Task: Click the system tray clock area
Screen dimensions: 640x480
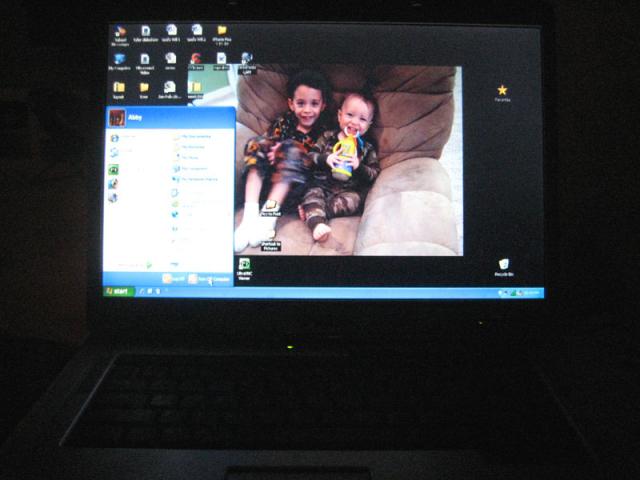Action: click(532, 293)
